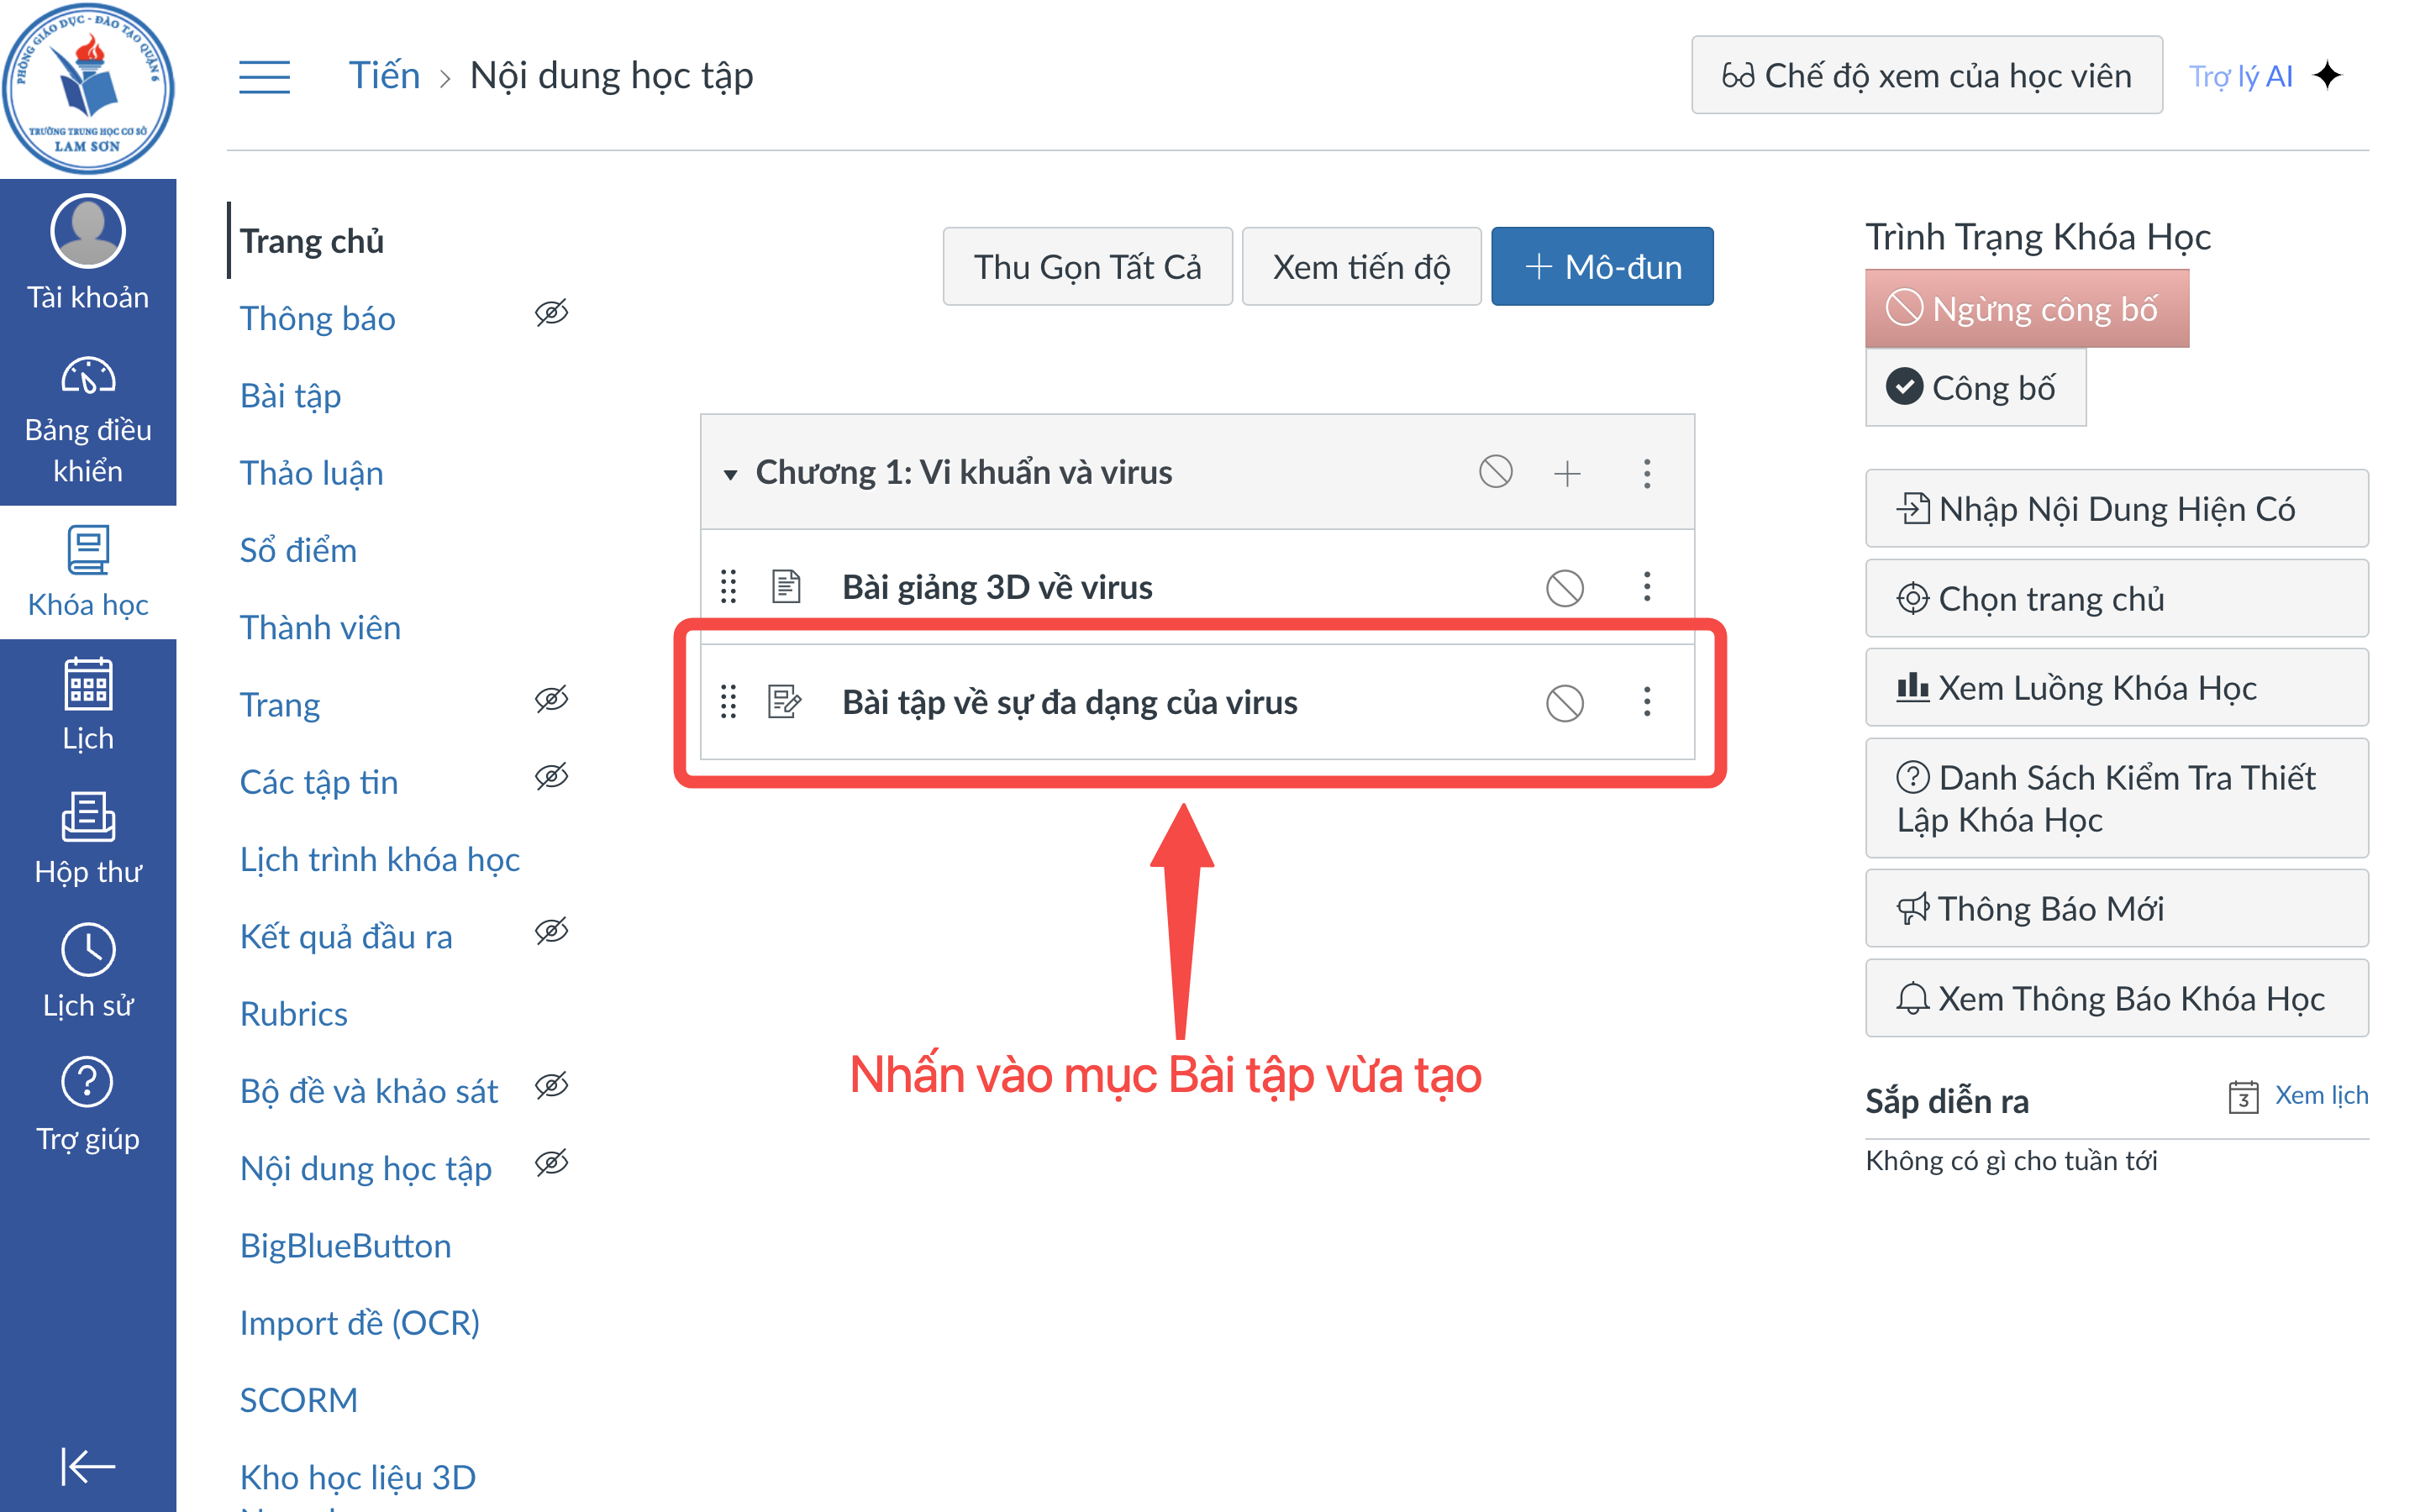
Task: Open Bài tập về sự đa dạng của virus title
Action: coord(1070,702)
